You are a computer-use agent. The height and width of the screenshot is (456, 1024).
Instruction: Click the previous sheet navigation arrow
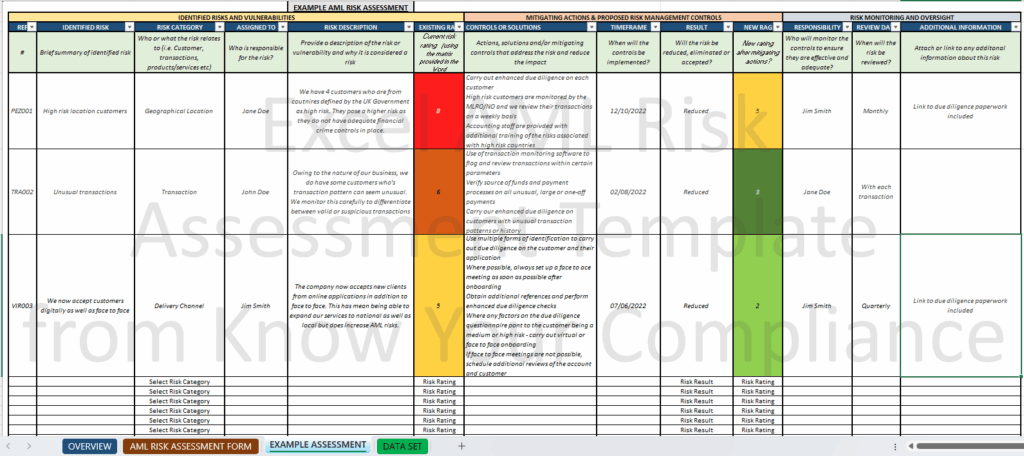pyautogui.click(x=10, y=446)
